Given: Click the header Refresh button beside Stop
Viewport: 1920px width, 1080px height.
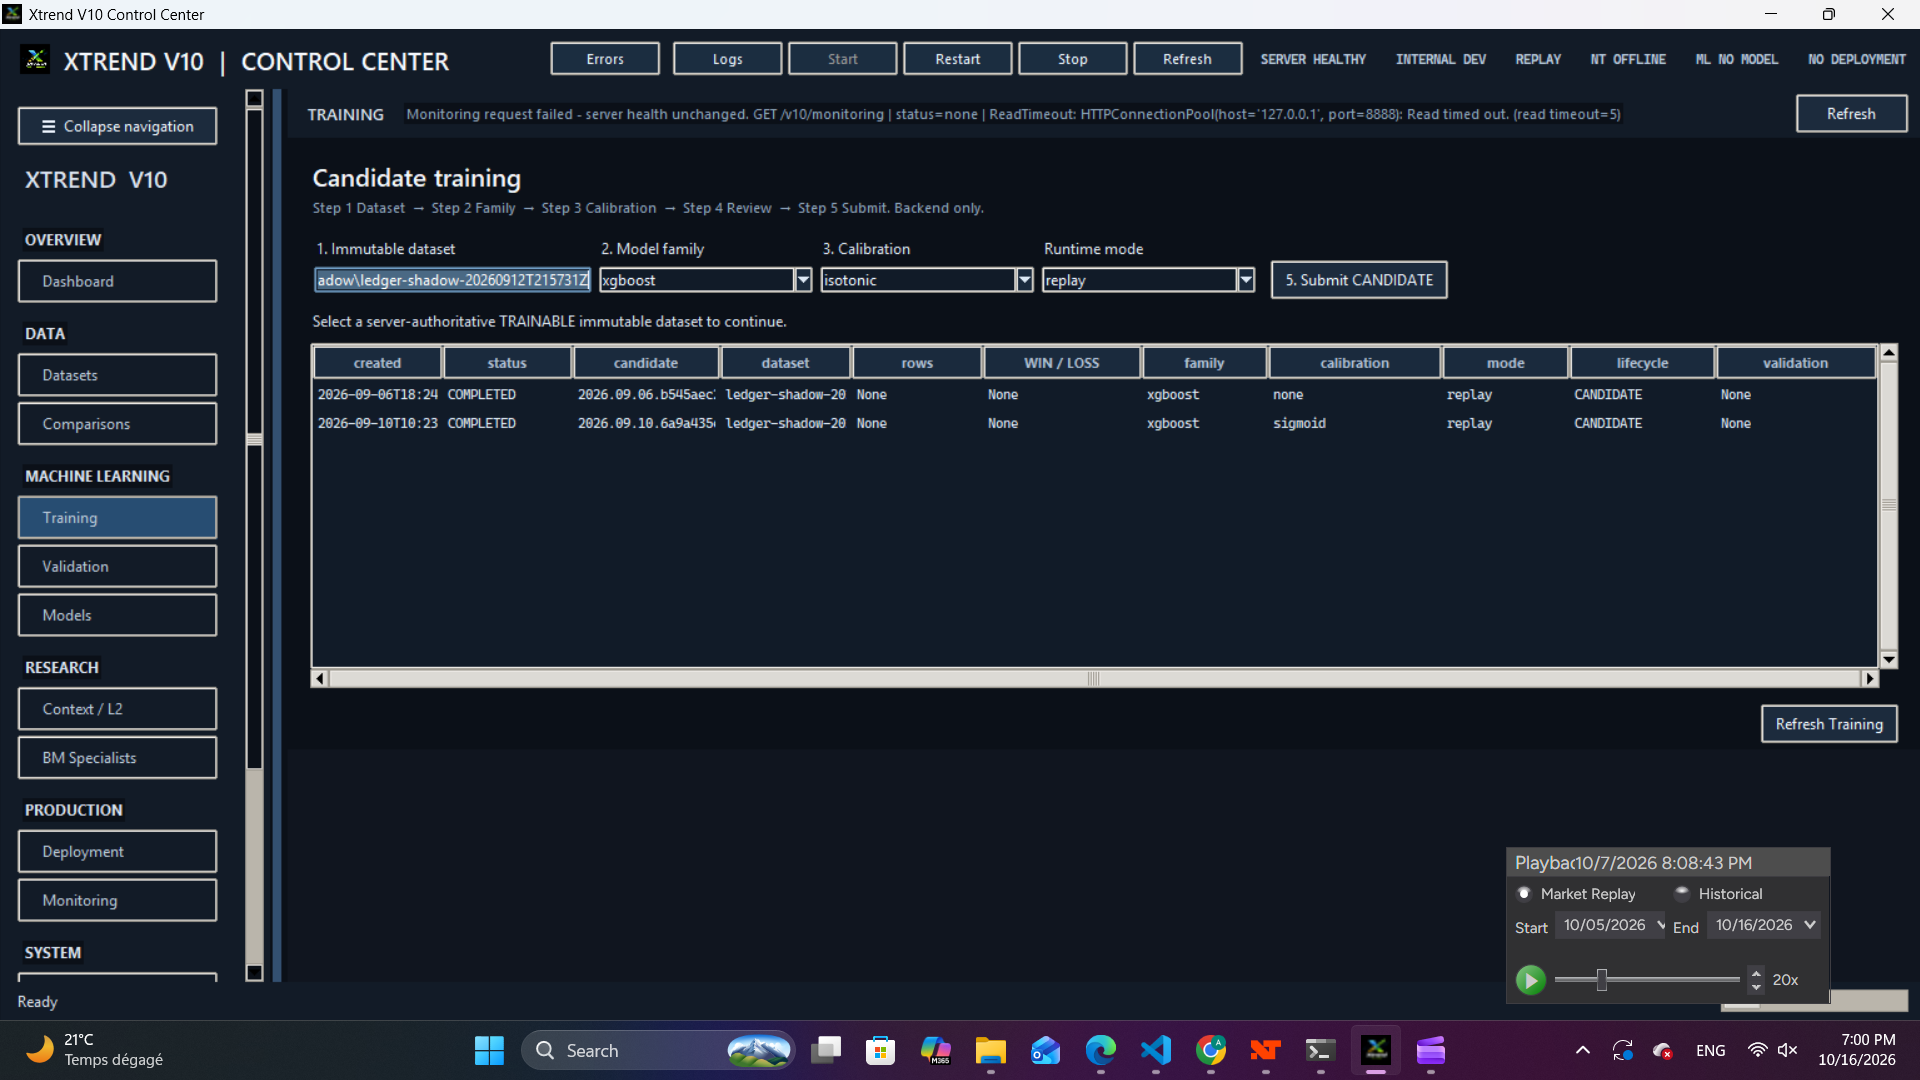Looking at the screenshot, I should pyautogui.click(x=1187, y=59).
